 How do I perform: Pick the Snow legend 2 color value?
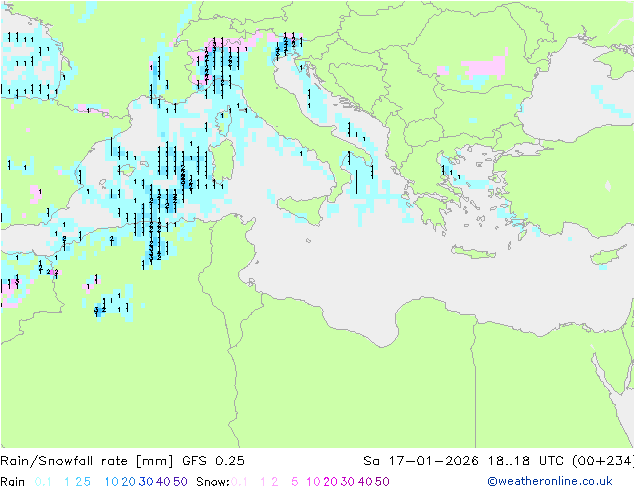pos(275,482)
